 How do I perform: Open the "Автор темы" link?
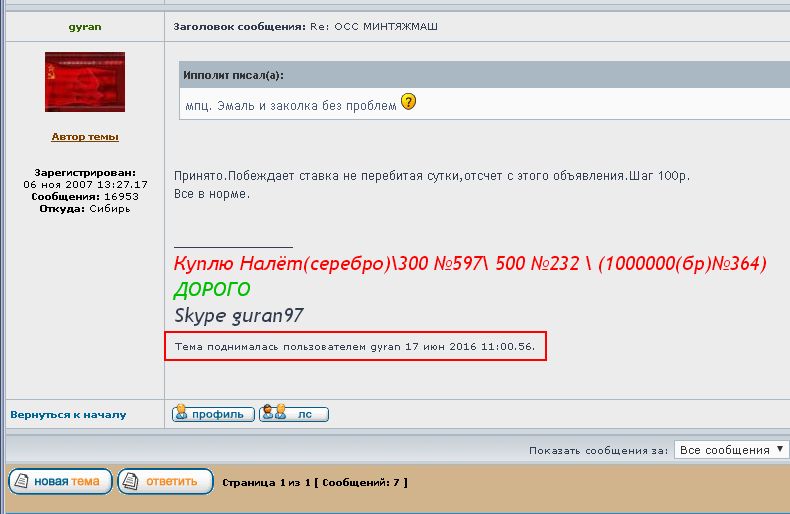point(85,137)
